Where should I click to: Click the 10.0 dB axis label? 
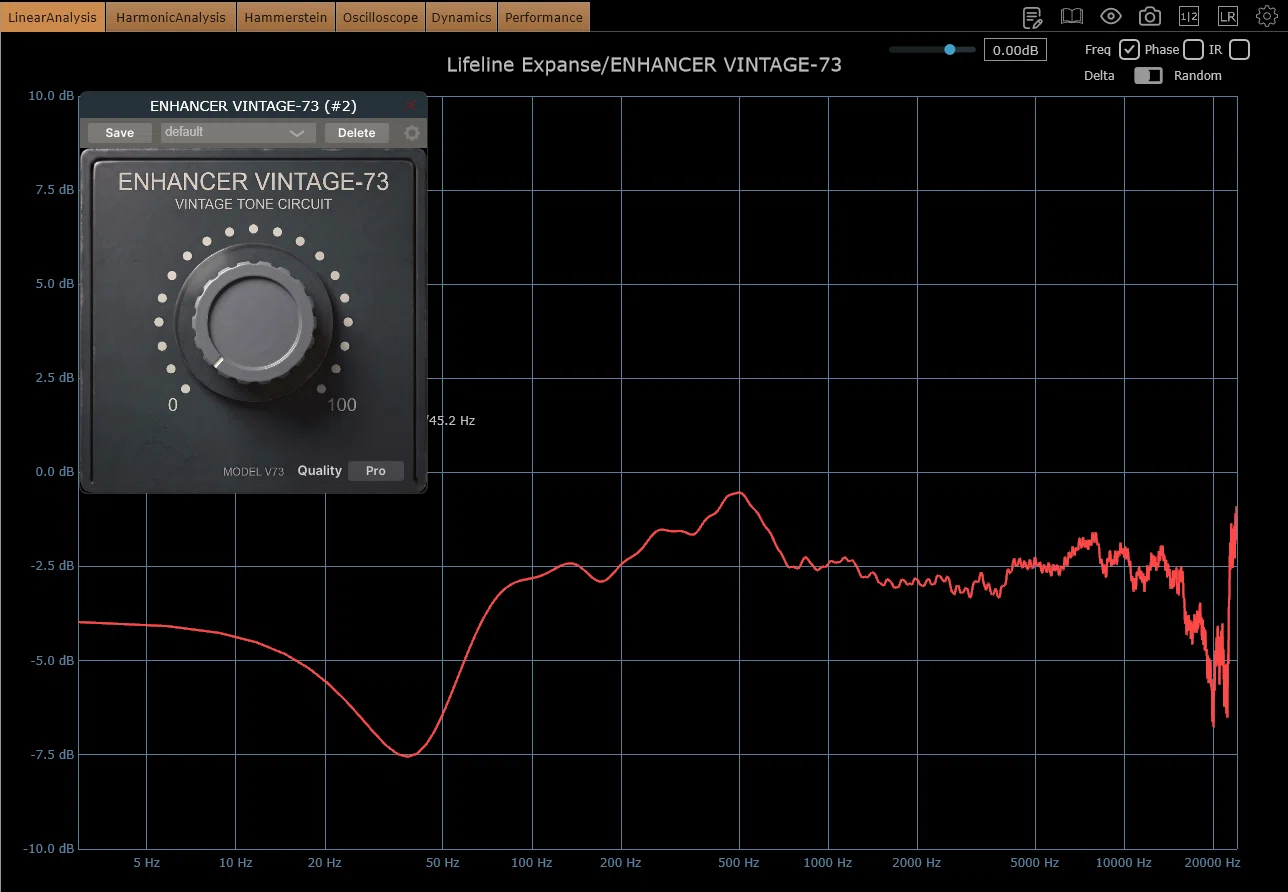(51, 96)
